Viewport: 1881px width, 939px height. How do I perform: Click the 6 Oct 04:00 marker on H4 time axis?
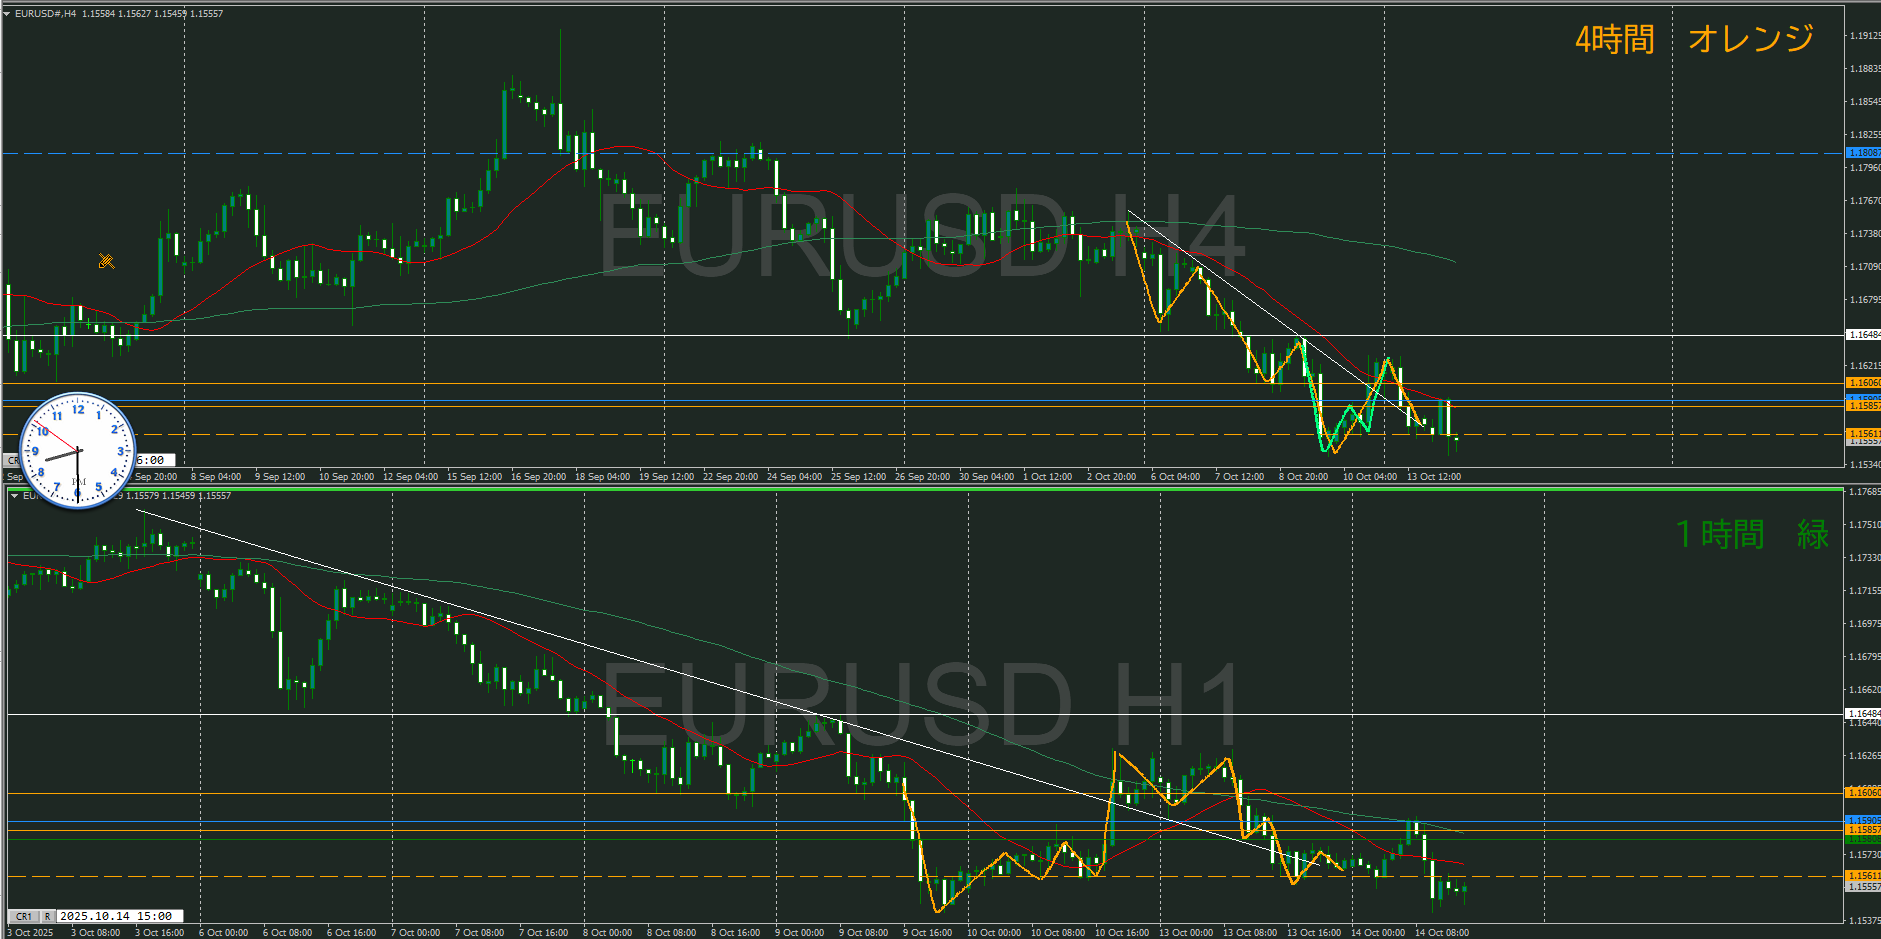[x=1175, y=477]
